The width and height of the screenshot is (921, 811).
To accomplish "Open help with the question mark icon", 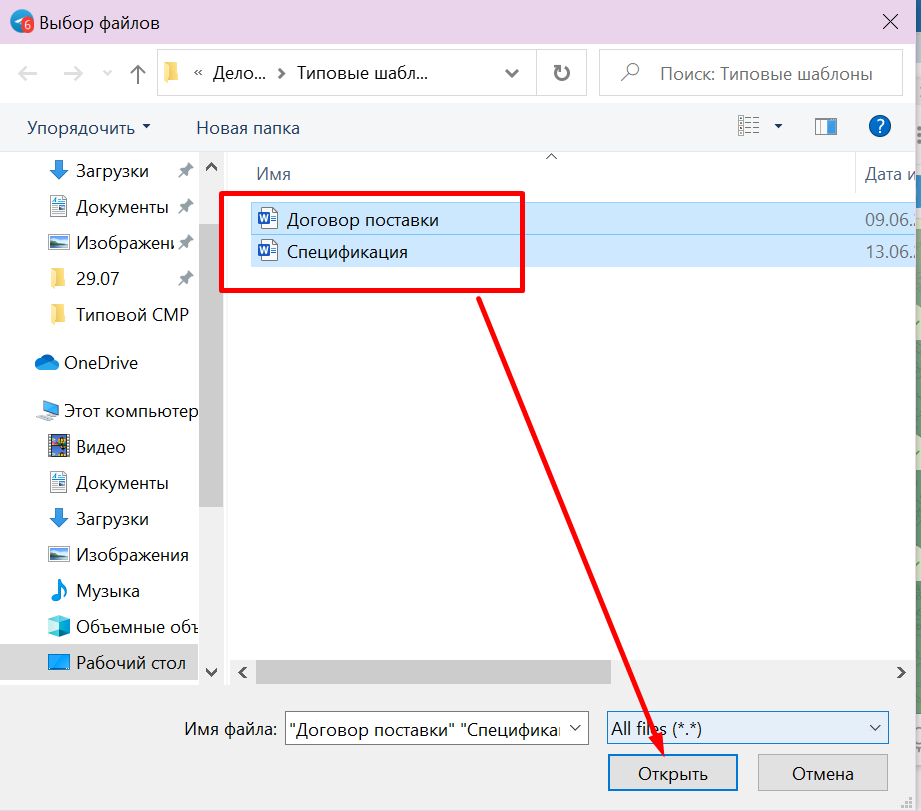I will pos(879,126).
